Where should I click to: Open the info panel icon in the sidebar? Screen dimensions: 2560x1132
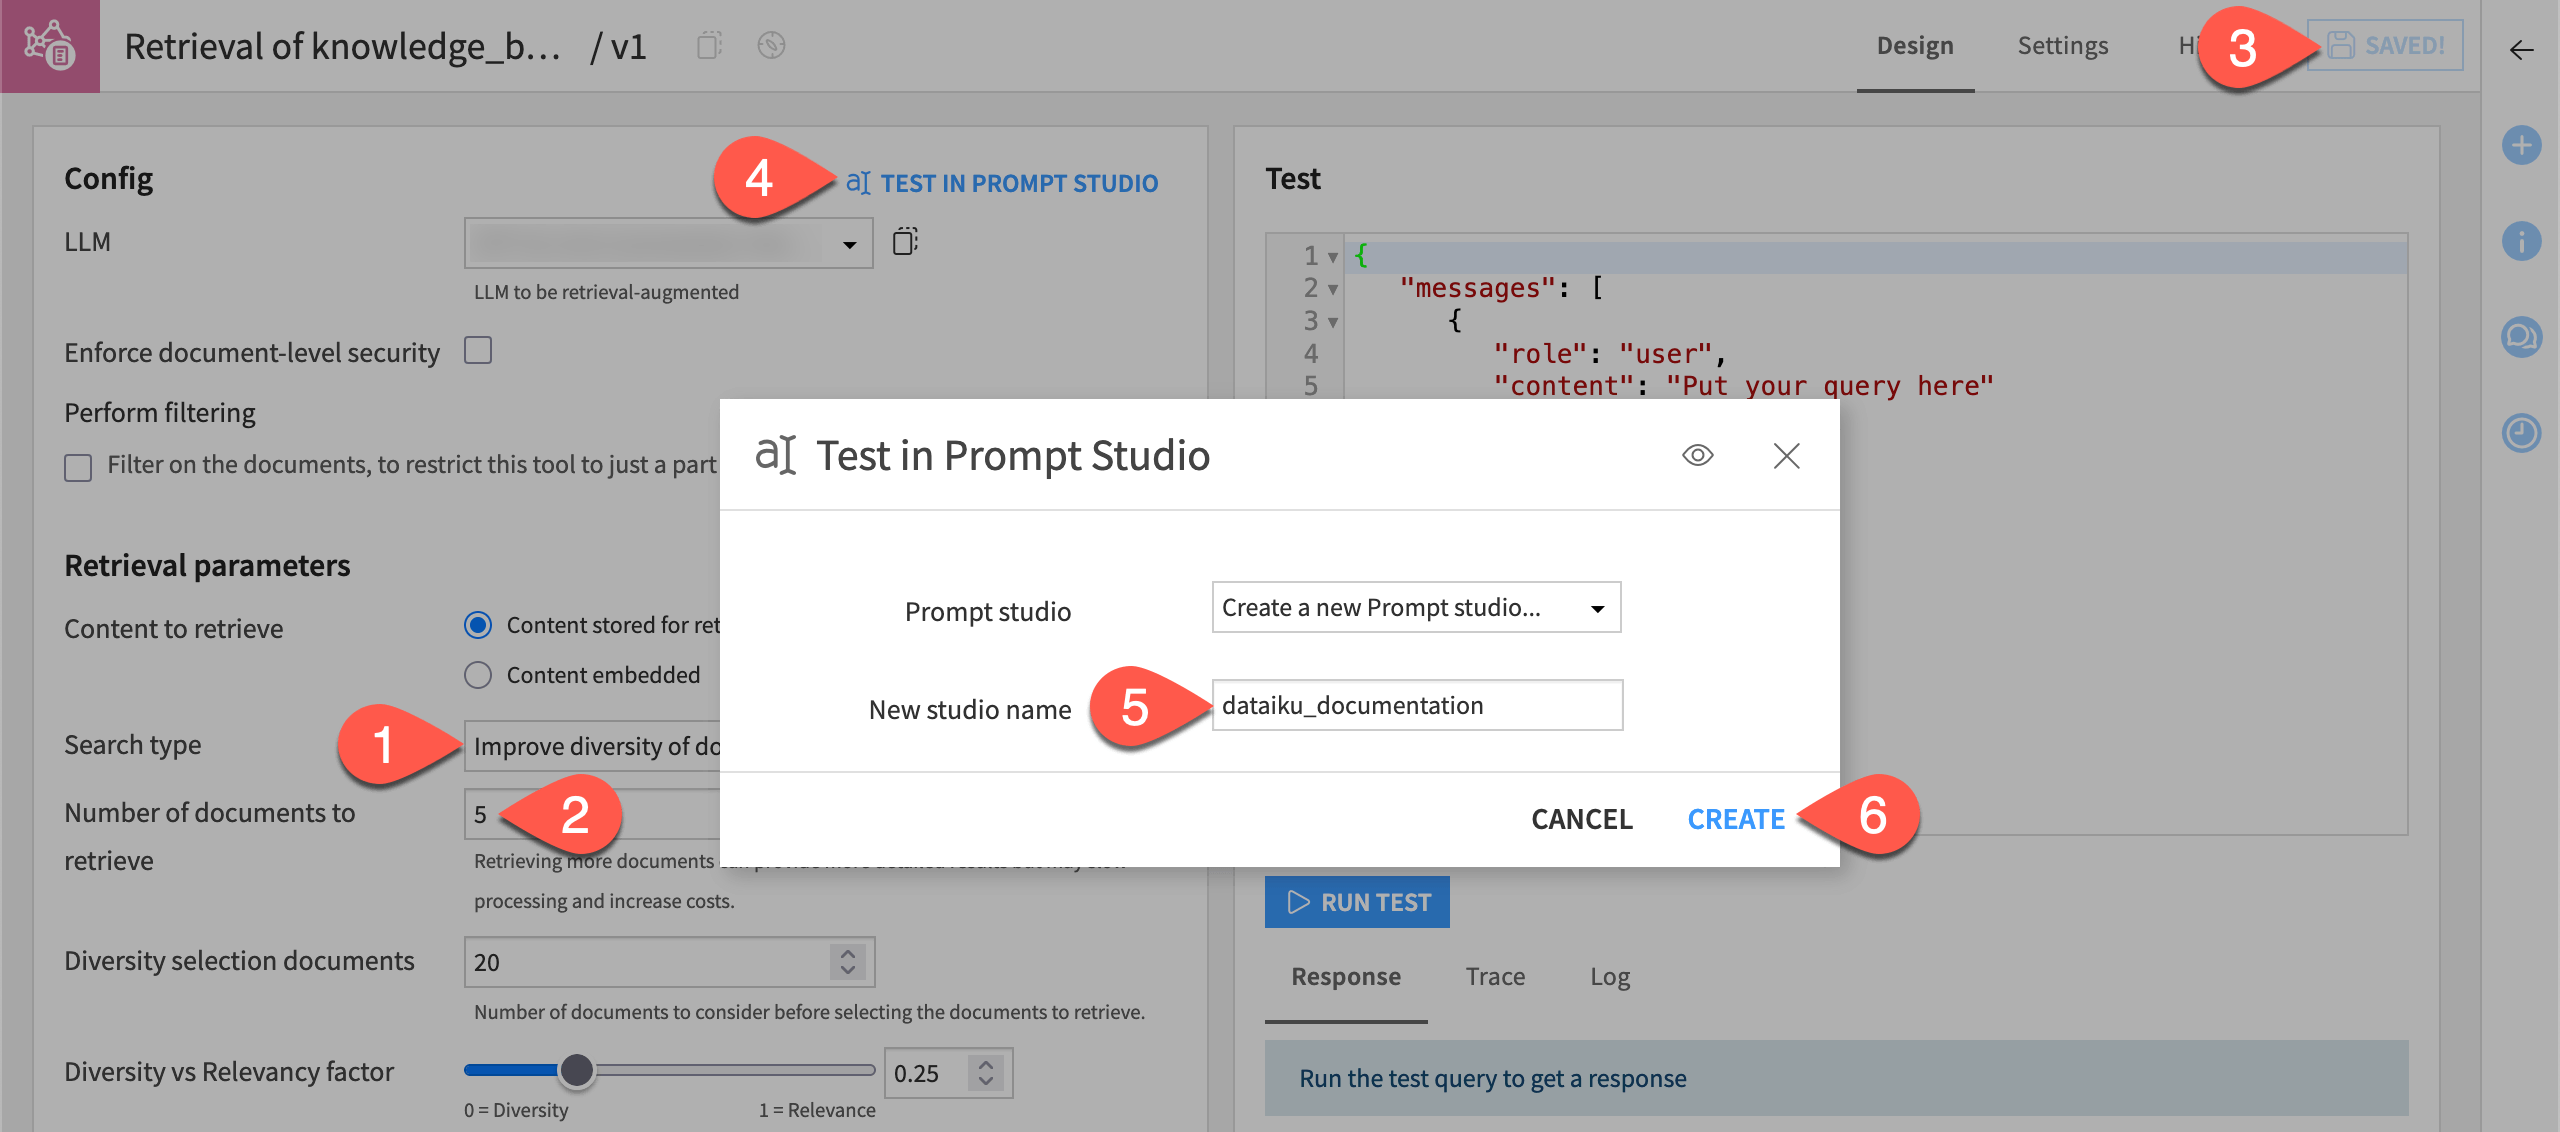pyautogui.click(x=2521, y=241)
